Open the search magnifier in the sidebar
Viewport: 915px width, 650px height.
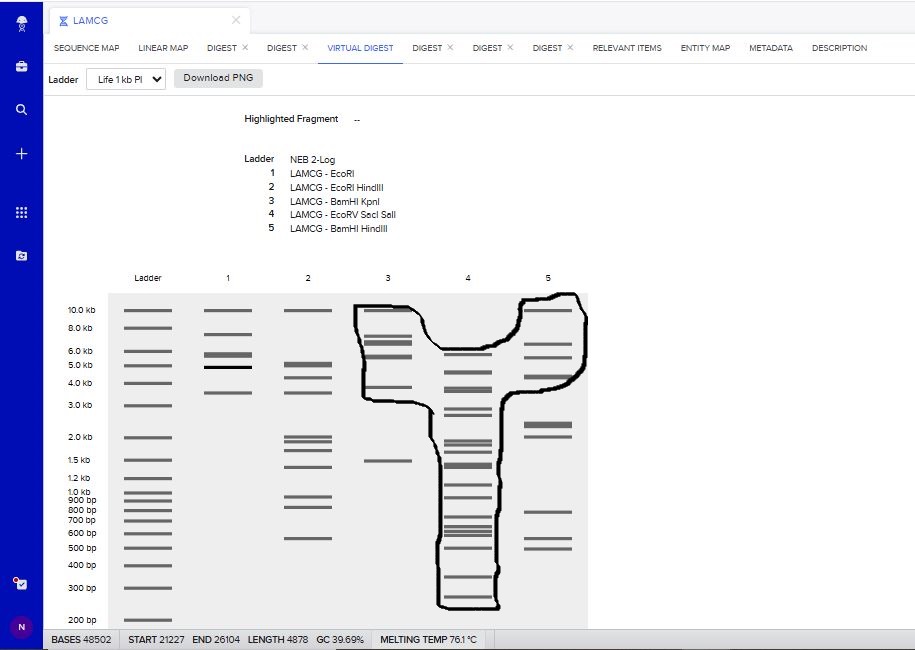(x=21, y=110)
